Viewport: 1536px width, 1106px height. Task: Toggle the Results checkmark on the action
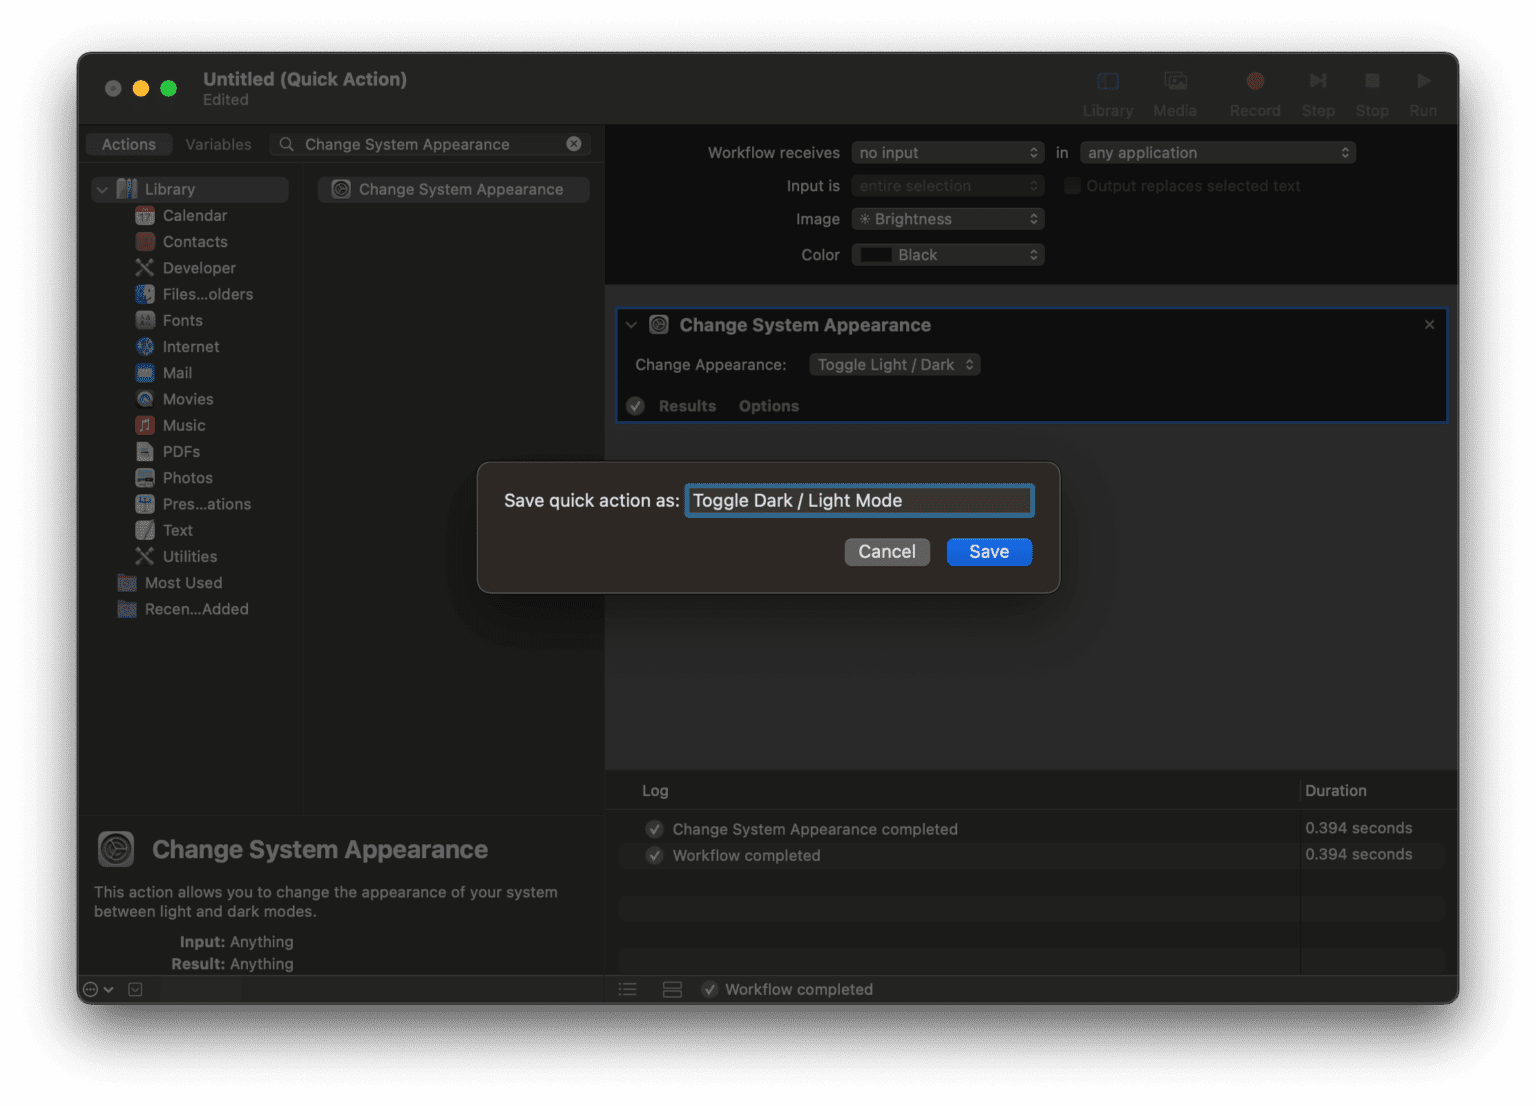tap(635, 406)
